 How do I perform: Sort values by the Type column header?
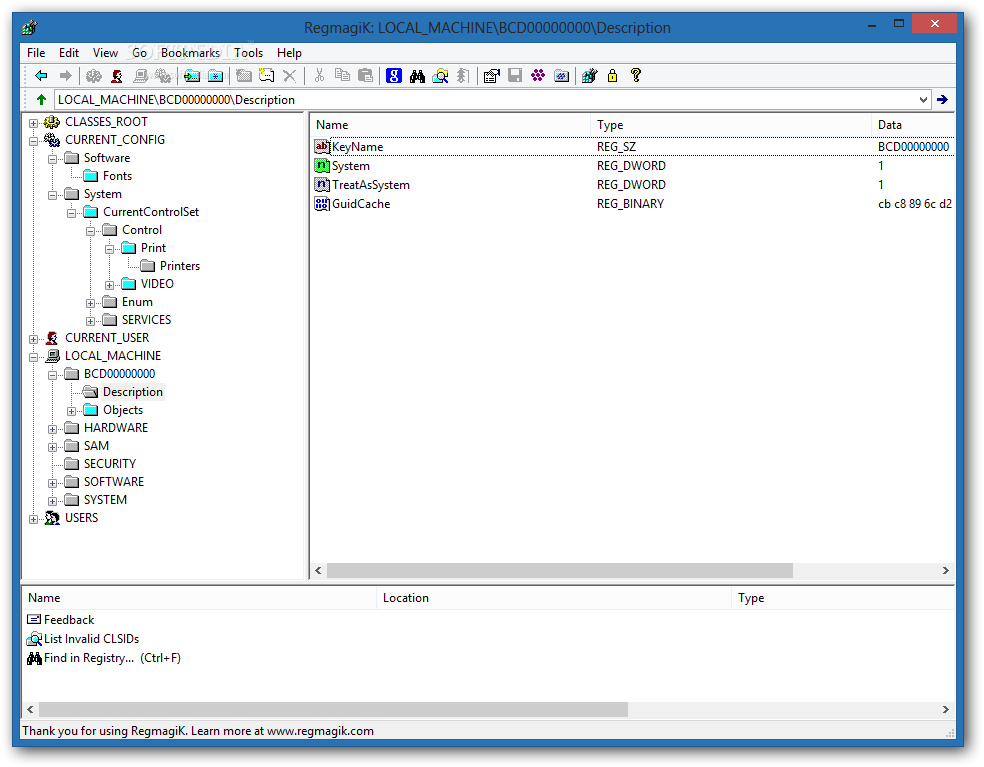click(730, 125)
